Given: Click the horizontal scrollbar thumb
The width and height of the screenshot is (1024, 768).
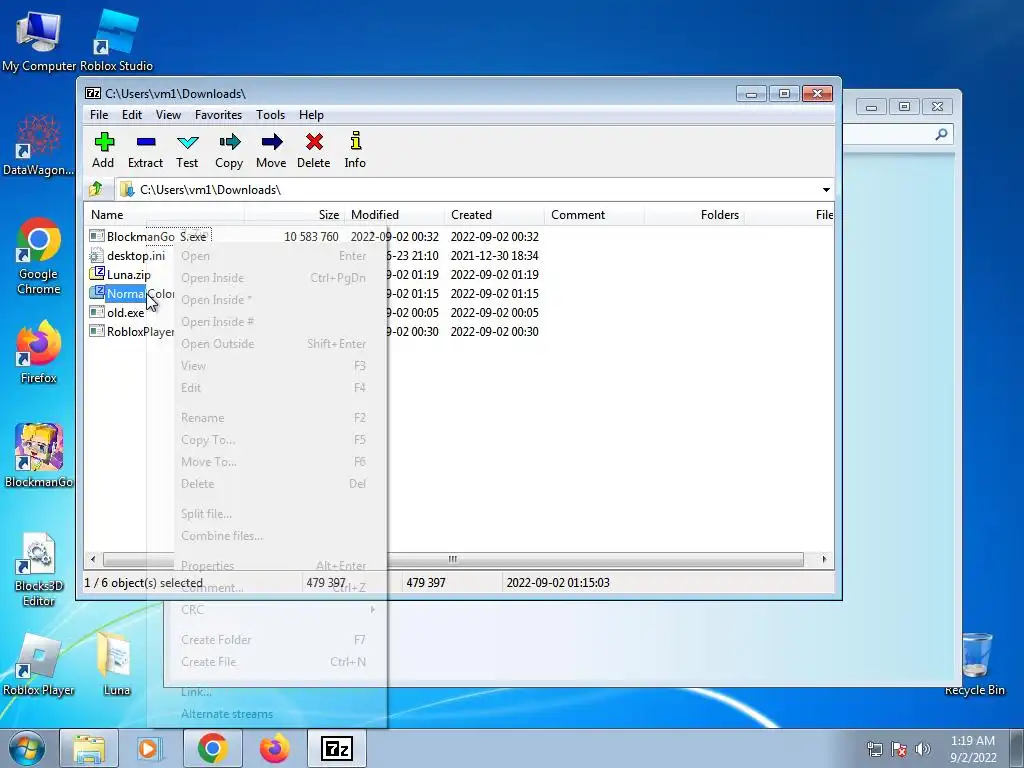Looking at the screenshot, I should click(453, 559).
